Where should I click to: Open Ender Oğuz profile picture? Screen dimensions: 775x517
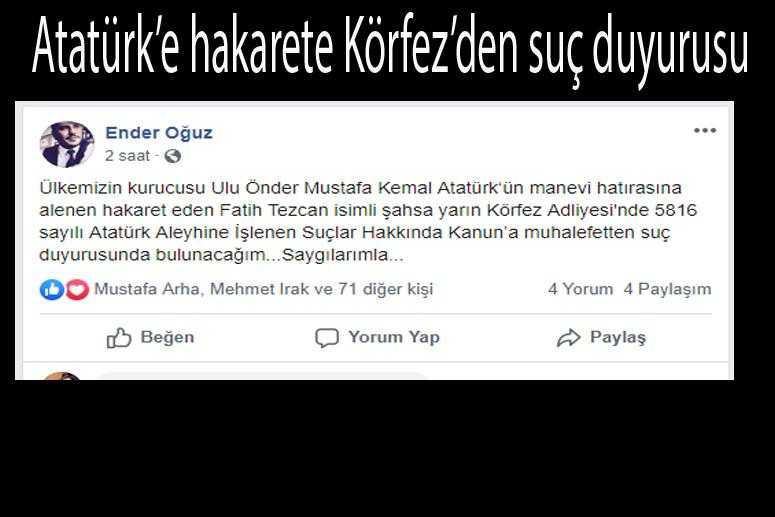pyautogui.click(x=67, y=144)
